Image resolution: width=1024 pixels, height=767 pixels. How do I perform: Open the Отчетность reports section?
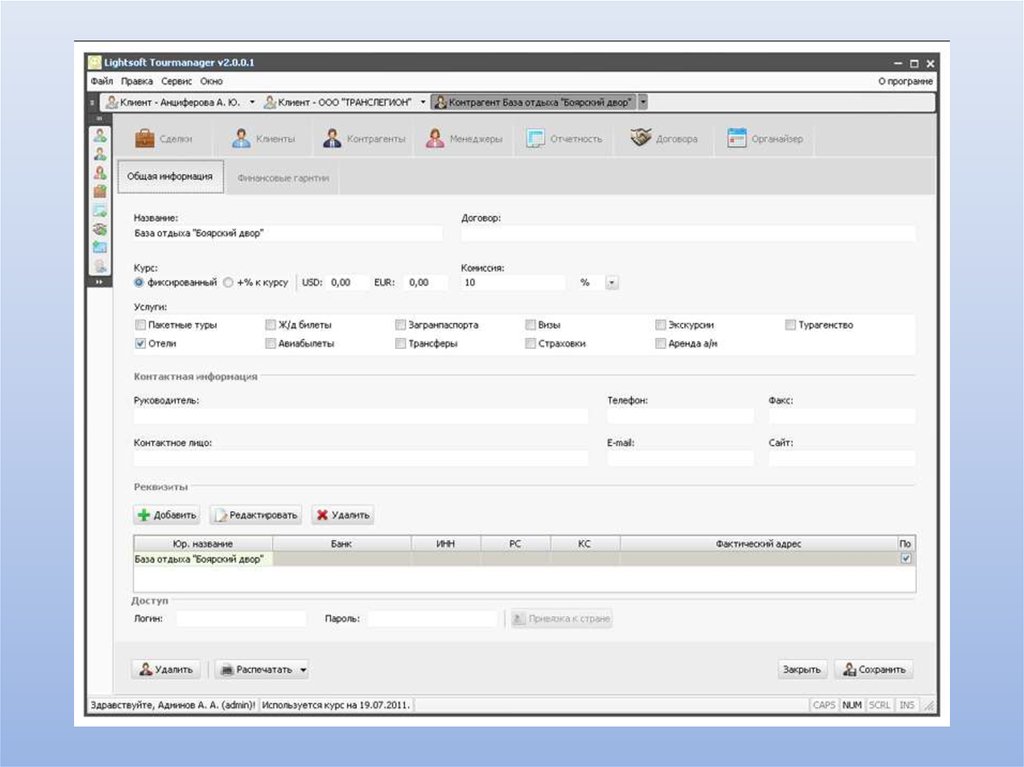point(565,139)
